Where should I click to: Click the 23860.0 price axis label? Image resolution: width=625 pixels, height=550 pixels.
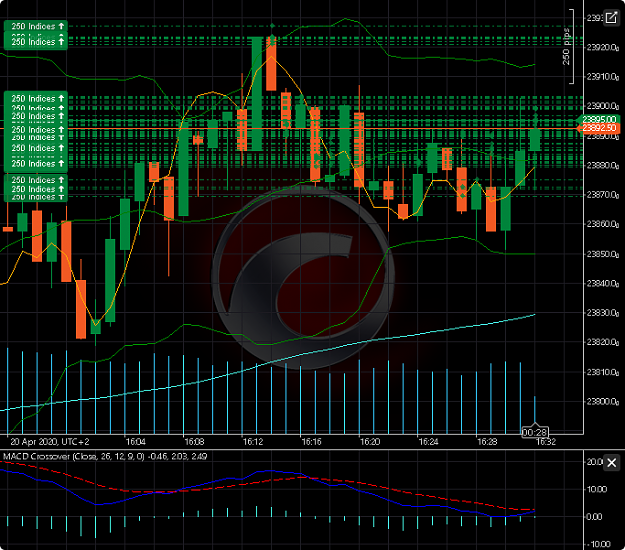tap(603, 224)
